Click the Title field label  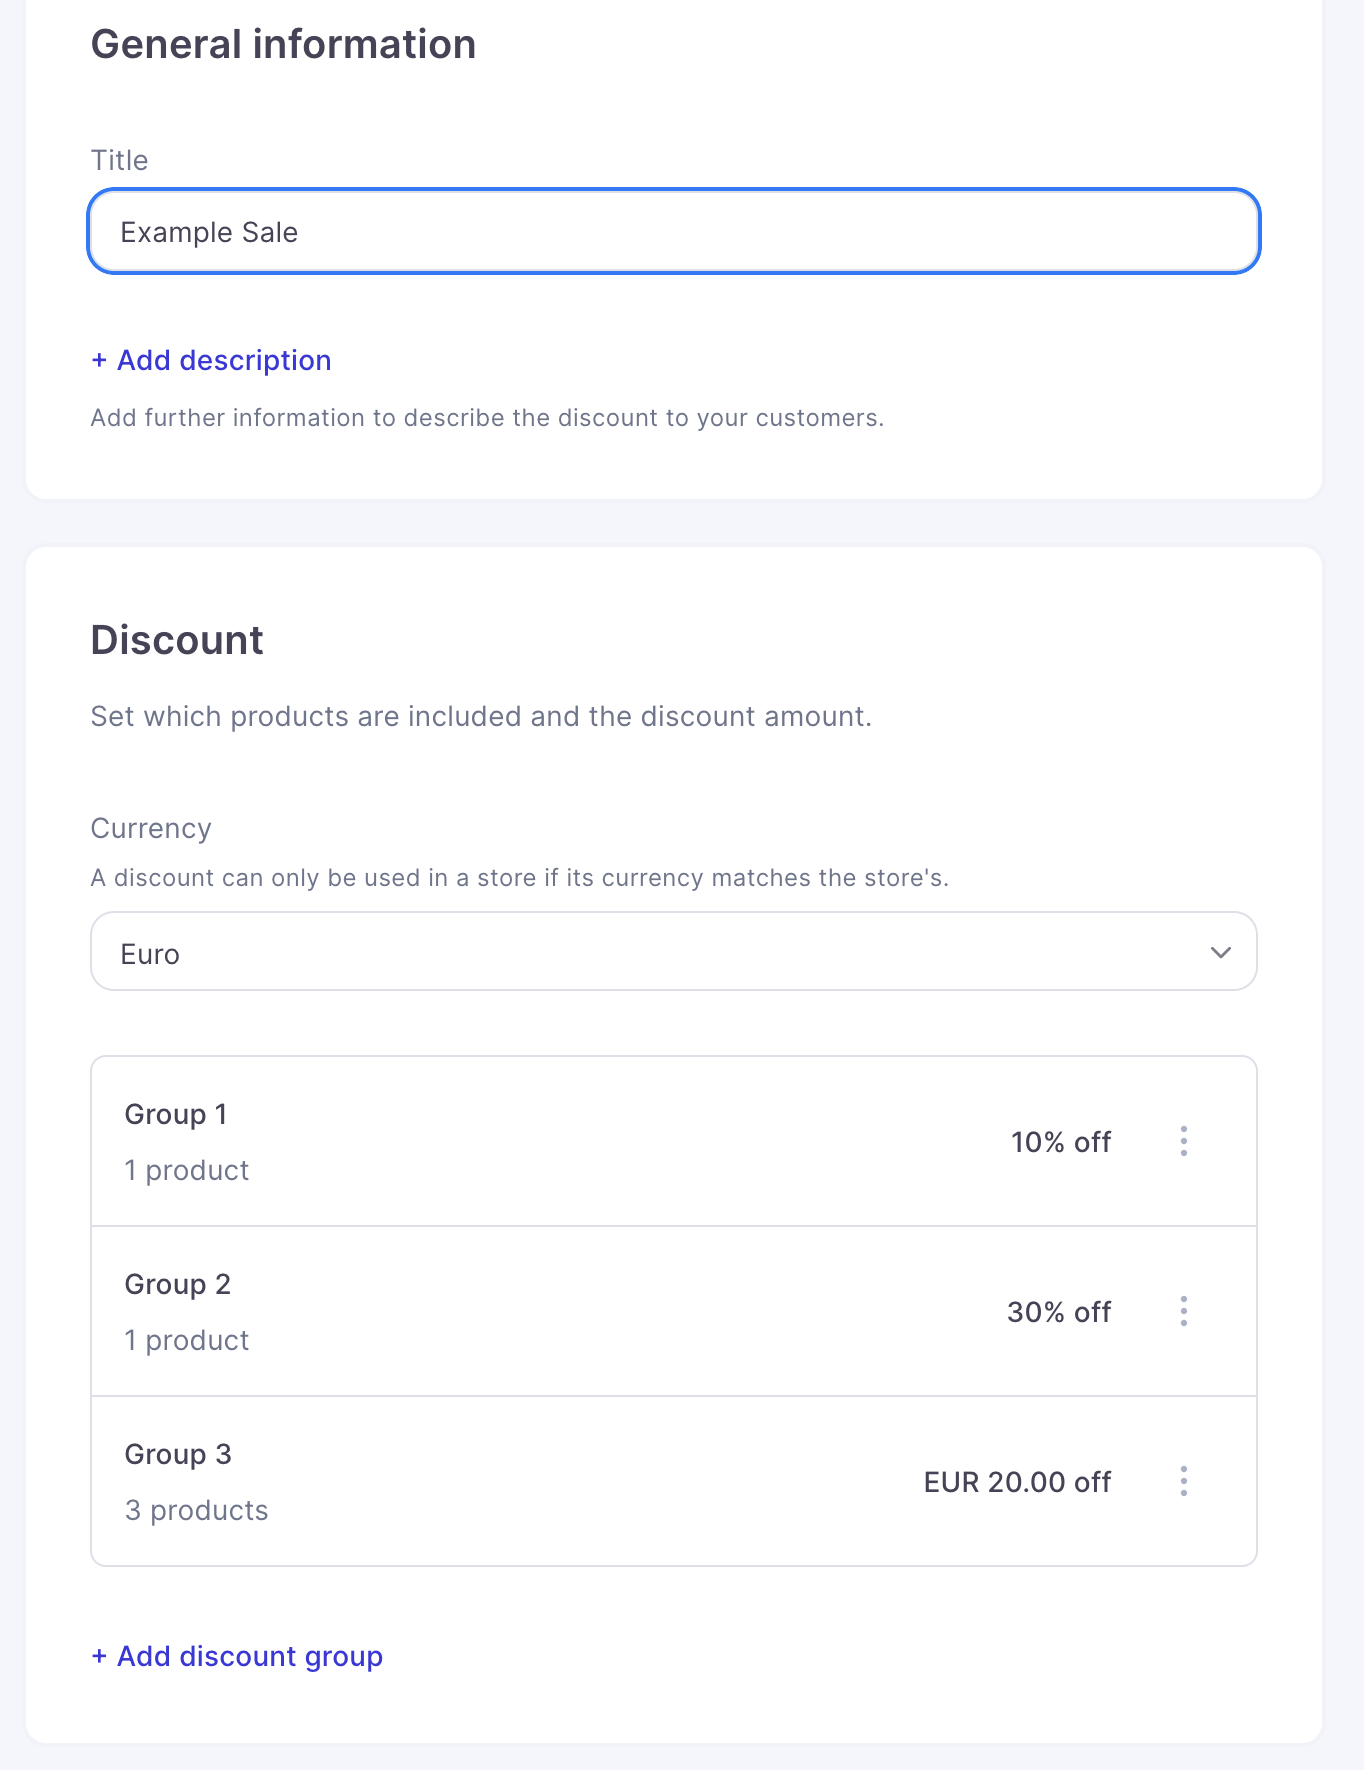(119, 160)
